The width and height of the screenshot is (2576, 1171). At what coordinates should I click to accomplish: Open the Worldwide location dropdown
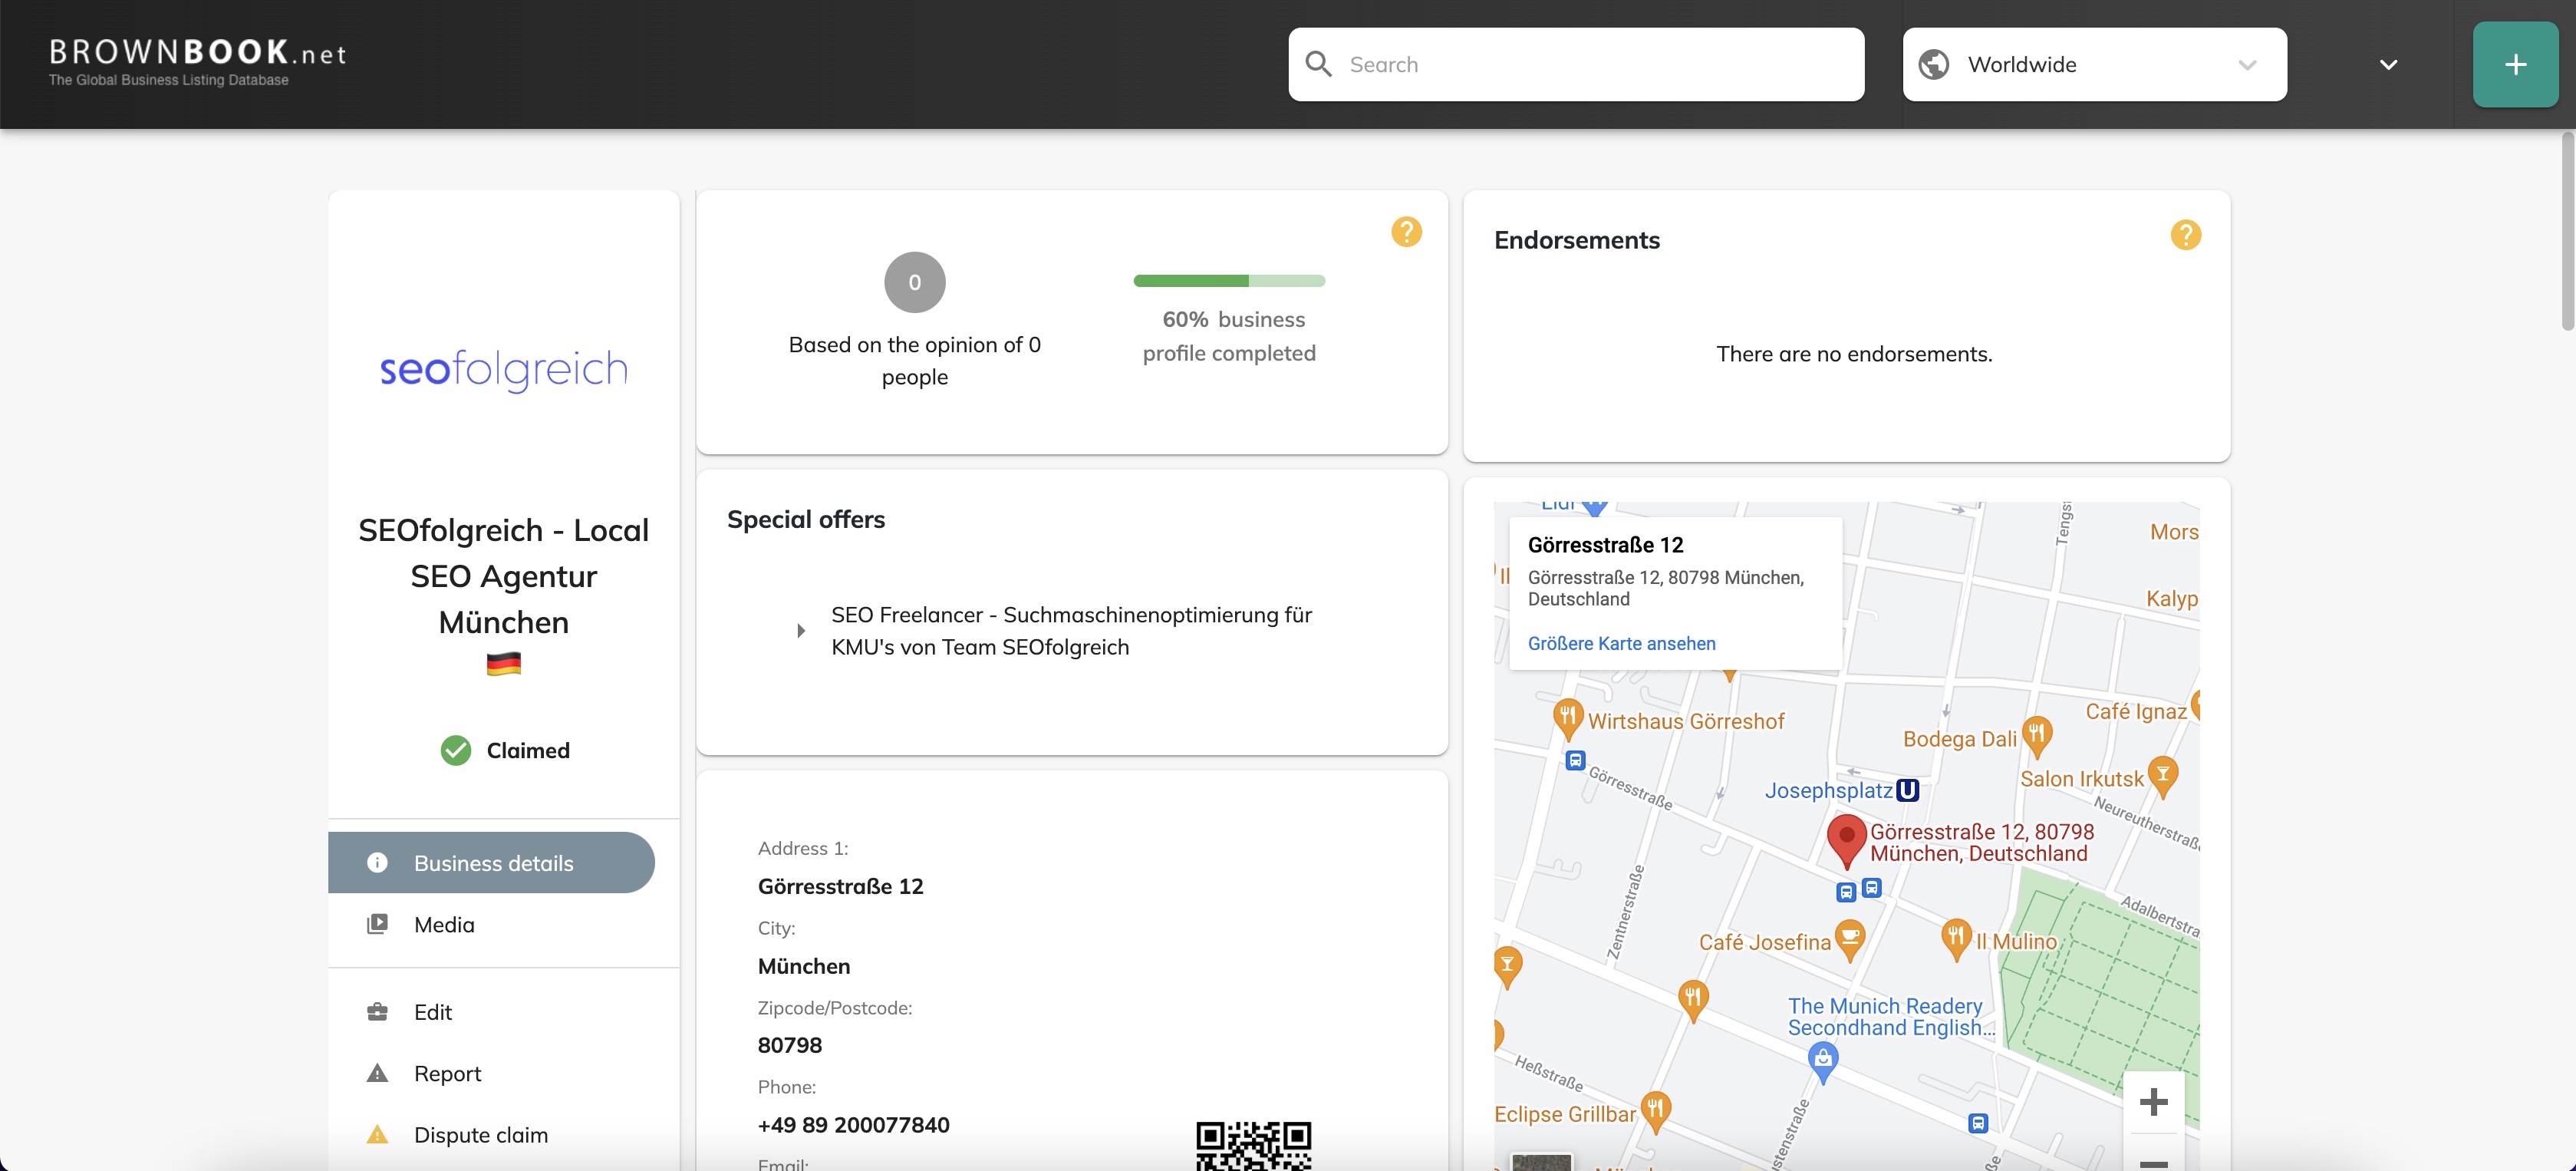point(2094,64)
